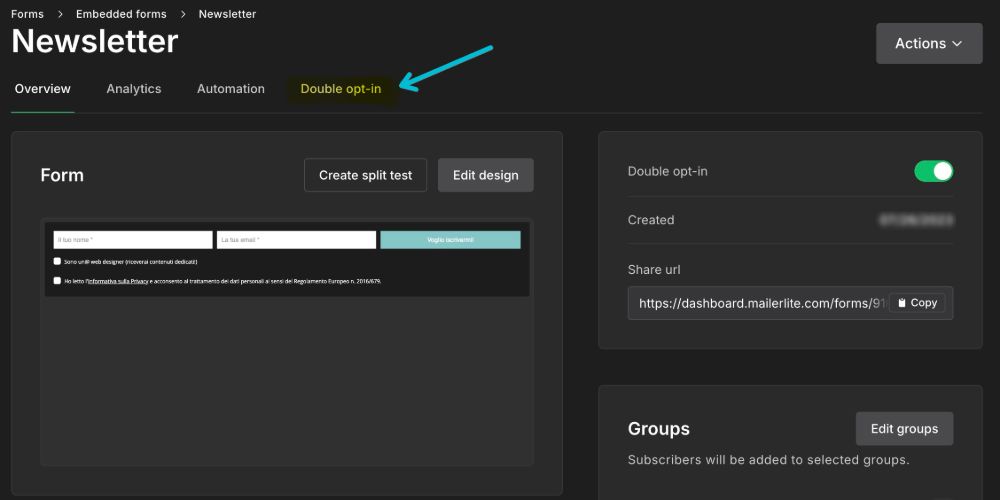The image size is (1000, 500).
Task: Click the Edit groups button
Action: pyautogui.click(x=904, y=429)
